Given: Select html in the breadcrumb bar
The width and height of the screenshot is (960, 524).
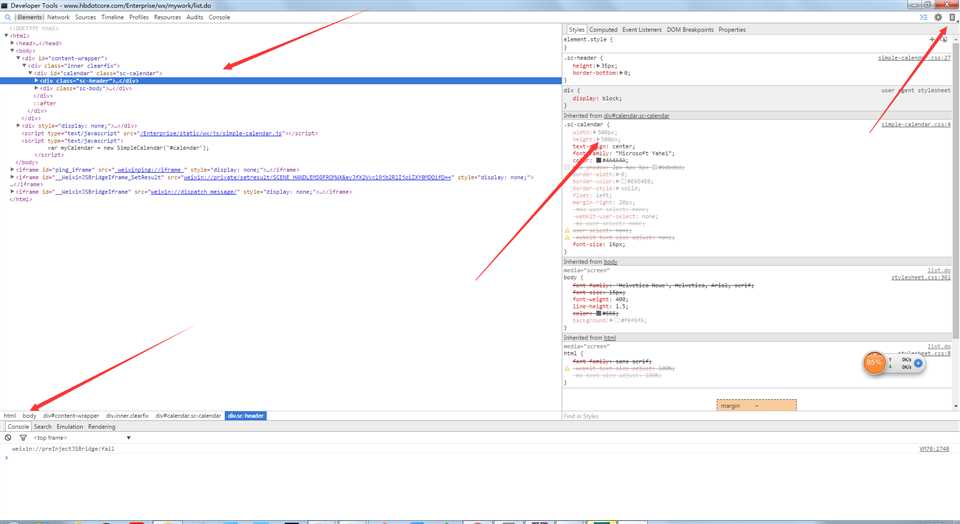Looking at the screenshot, I should (10, 416).
